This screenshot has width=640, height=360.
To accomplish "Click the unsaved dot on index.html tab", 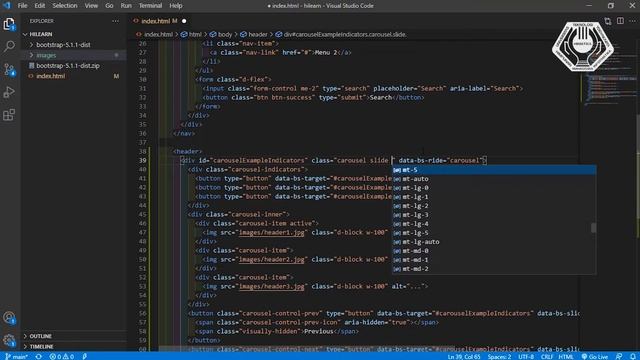I will (184, 21).
